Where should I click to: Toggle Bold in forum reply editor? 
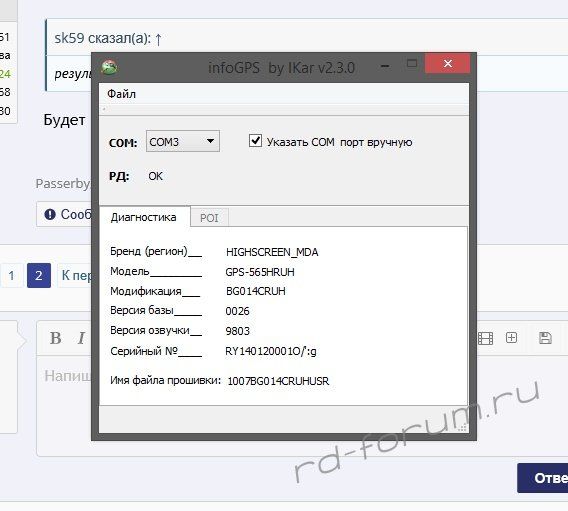[x=55, y=338]
